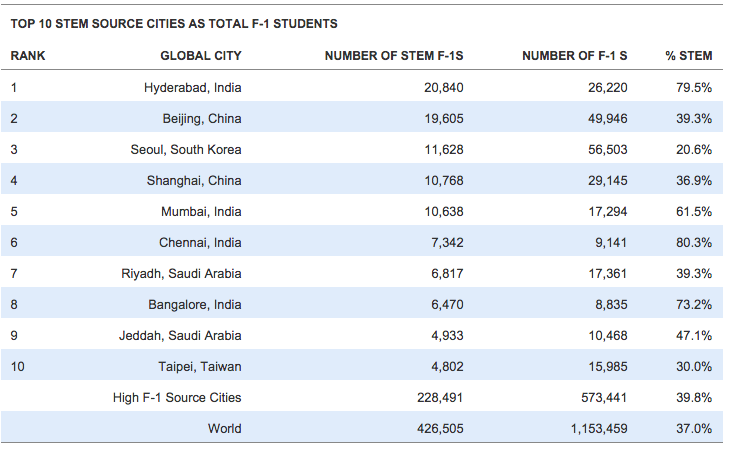Select the 80.3% cell
Image resolution: width=730 pixels, height=451 pixels.
click(x=694, y=242)
